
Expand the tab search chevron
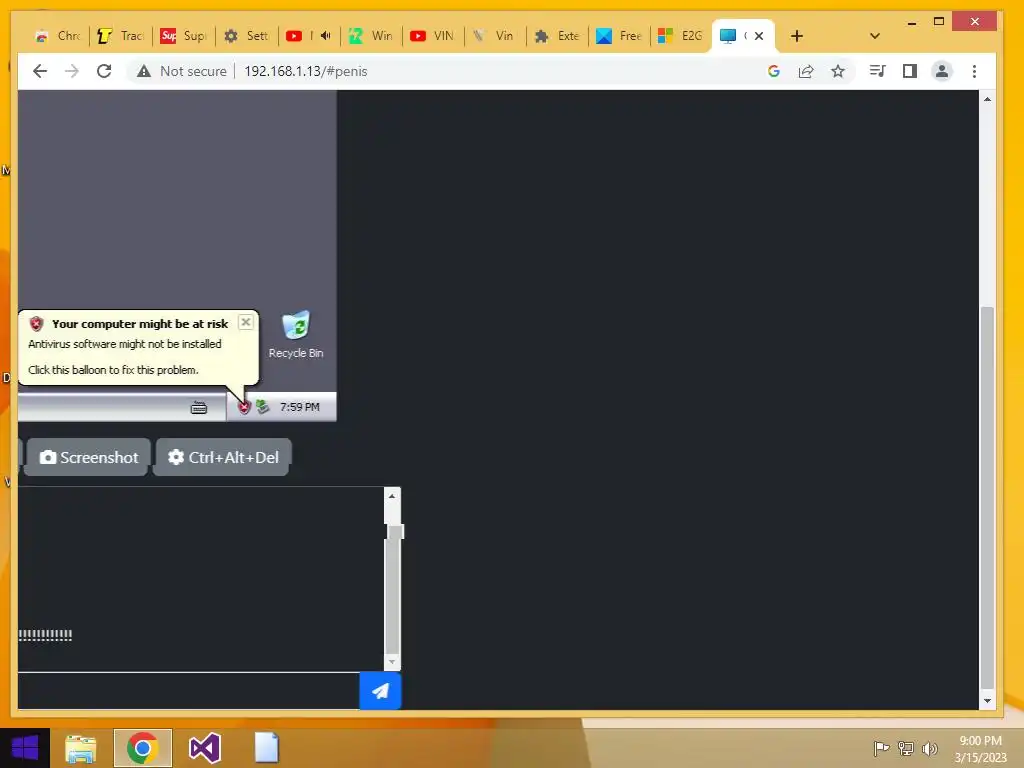point(875,36)
